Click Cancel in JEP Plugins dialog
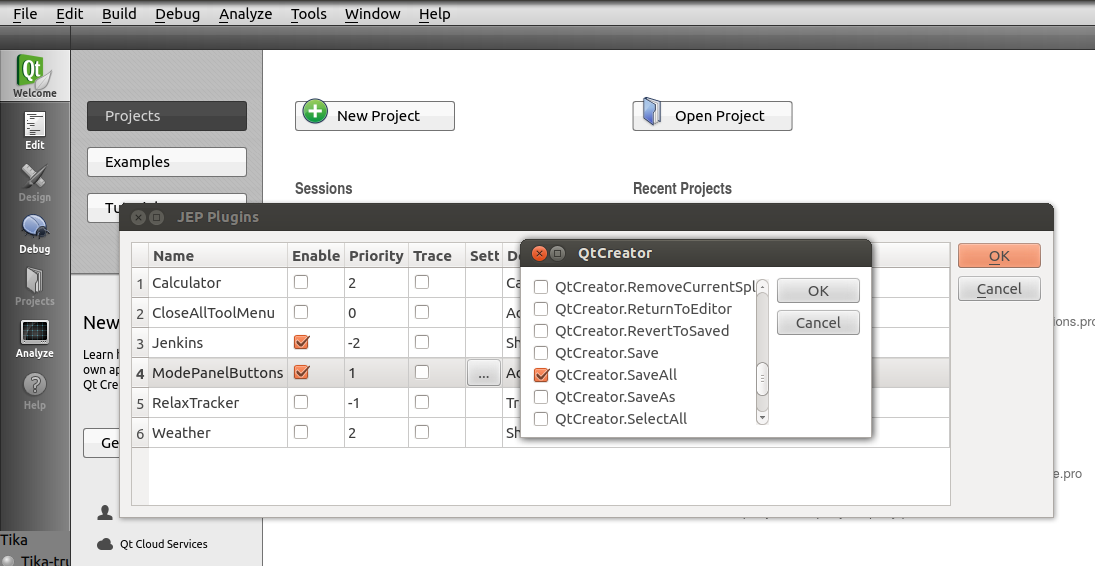 [999, 289]
